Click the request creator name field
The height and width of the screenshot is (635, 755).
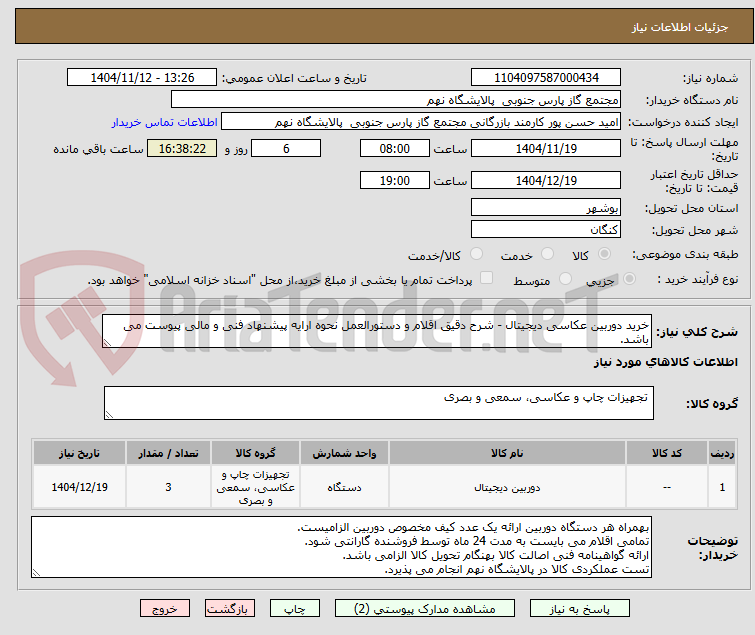(x=421, y=122)
